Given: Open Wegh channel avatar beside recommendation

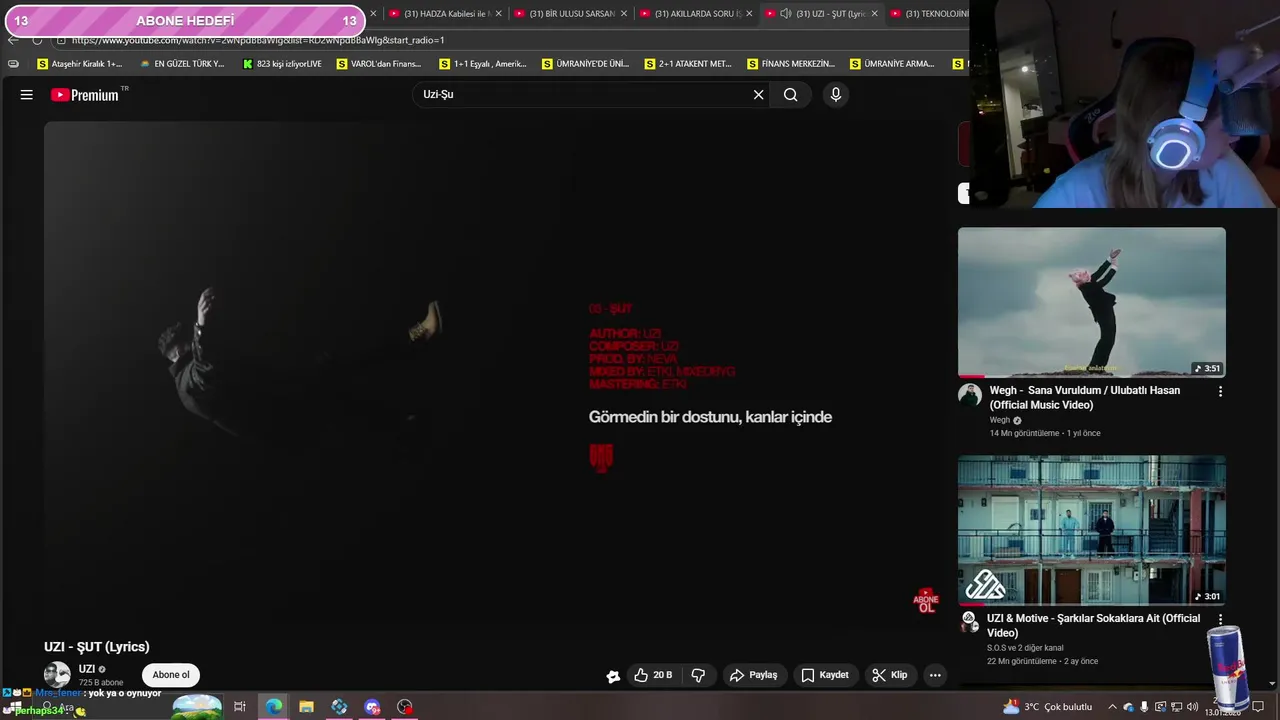Looking at the screenshot, I should [970, 394].
